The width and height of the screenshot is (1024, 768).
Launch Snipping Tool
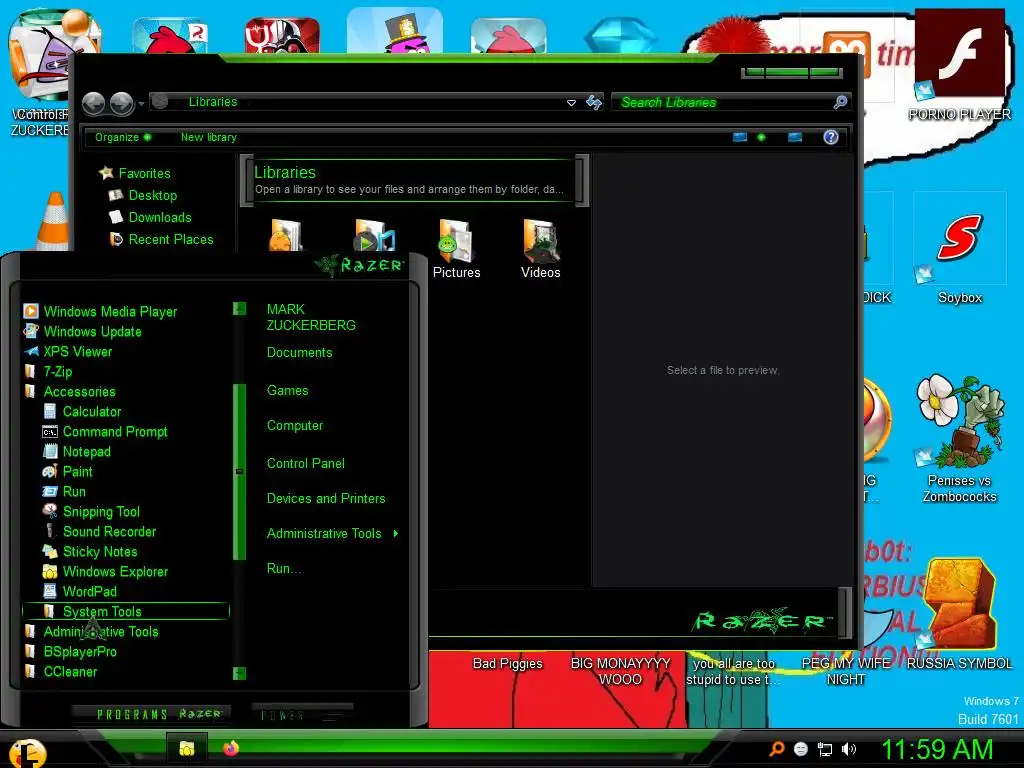91,511
